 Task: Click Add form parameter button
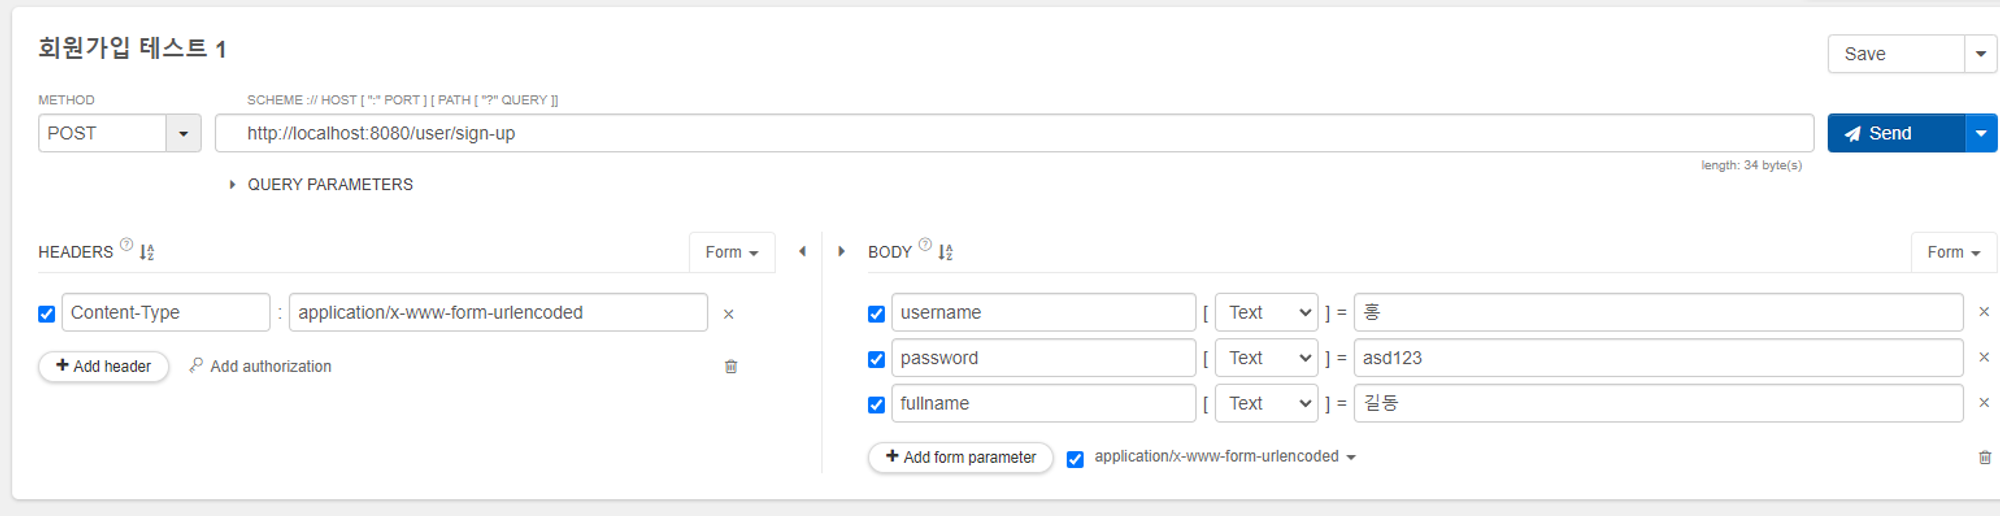click(960, 457)
